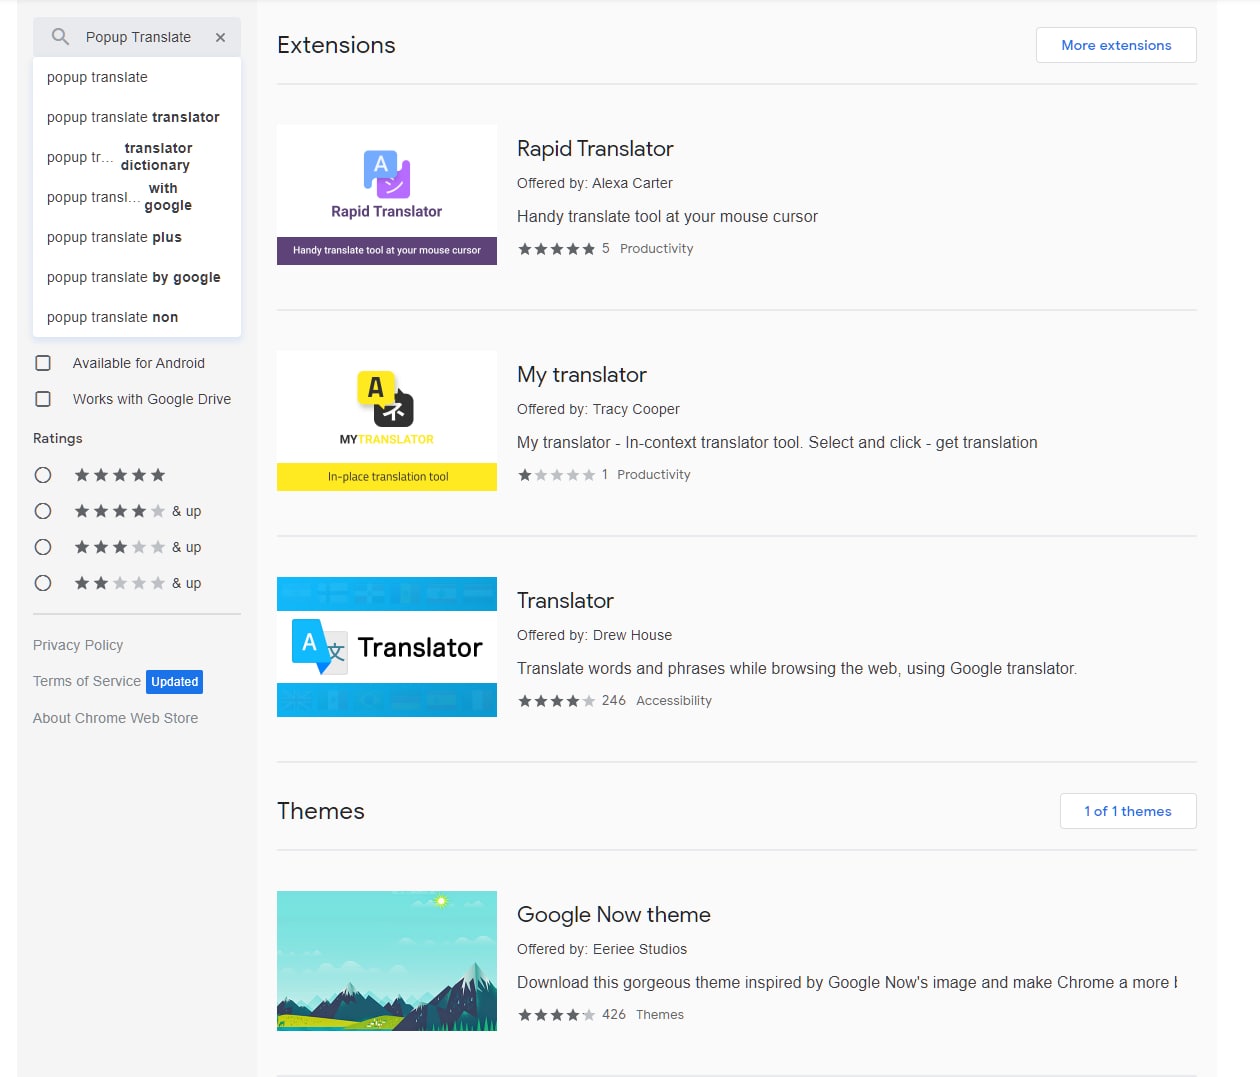Viewport: 1260px width, 1077px height.
Task: Select suggestion 'popup translate by google'
Action: [x=137, y=277]
